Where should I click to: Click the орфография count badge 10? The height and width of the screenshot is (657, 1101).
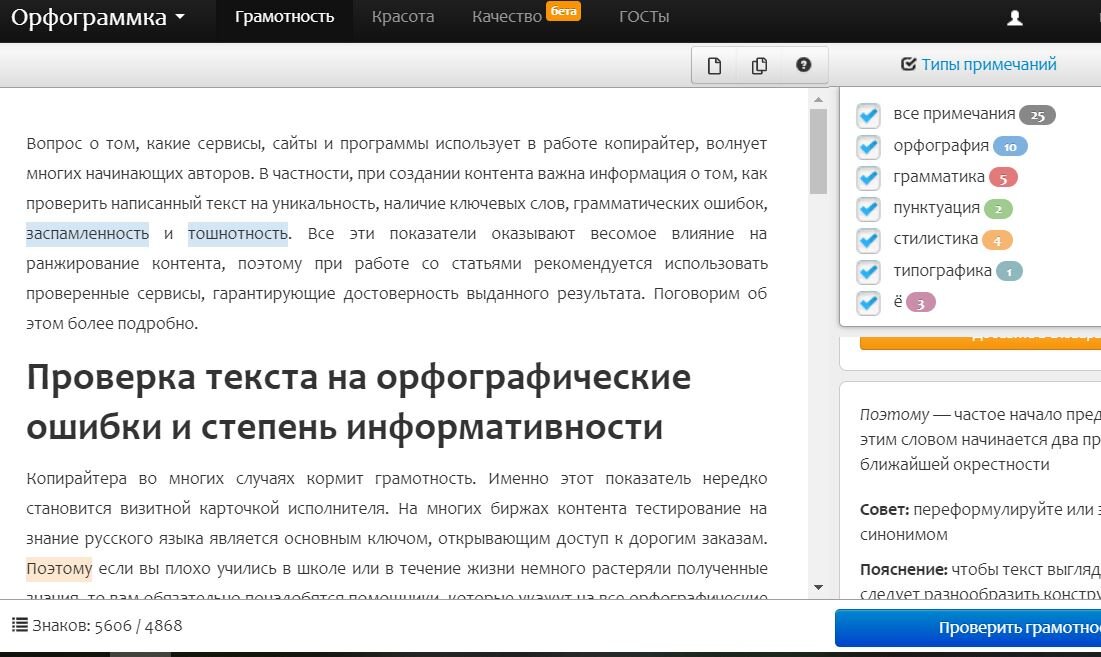tap(1010, 147)
